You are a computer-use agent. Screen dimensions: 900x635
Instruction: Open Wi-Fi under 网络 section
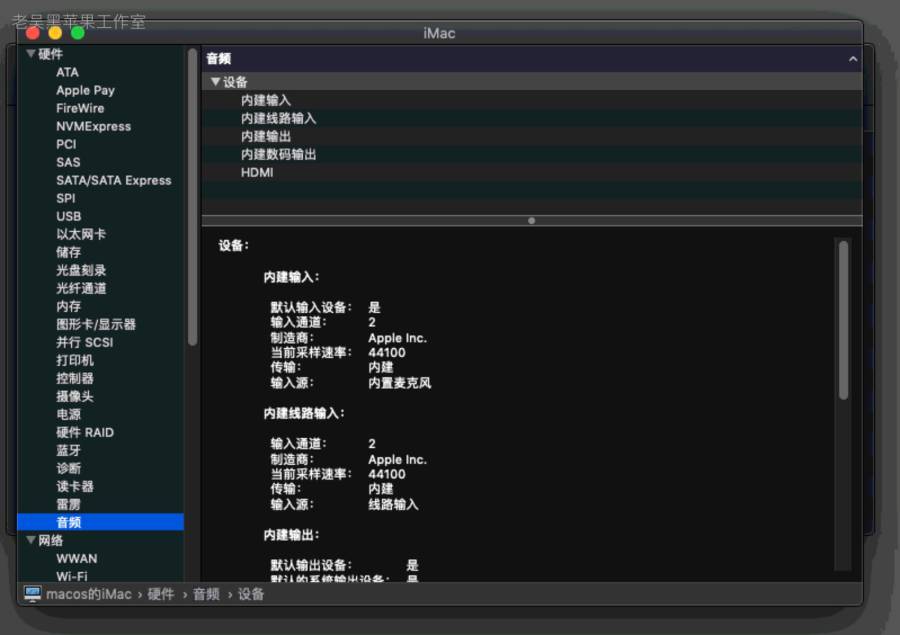(71, 576)
